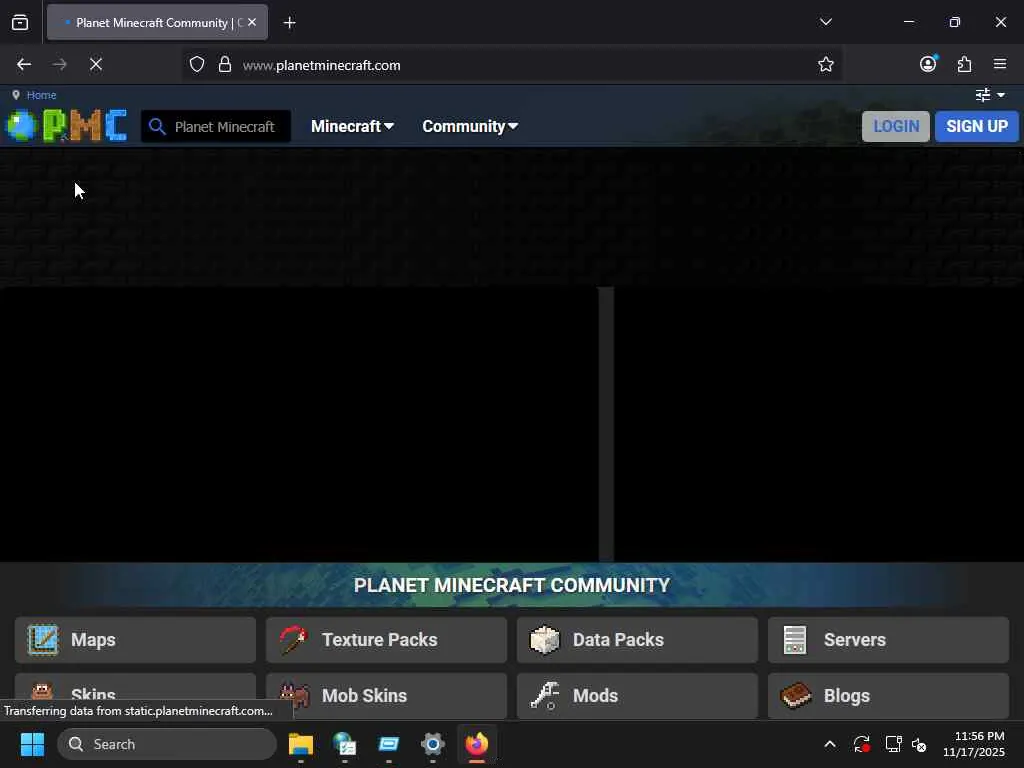The image size is (1024, 768).
Task: Open the Blogs category
Action: coord(888,696)
